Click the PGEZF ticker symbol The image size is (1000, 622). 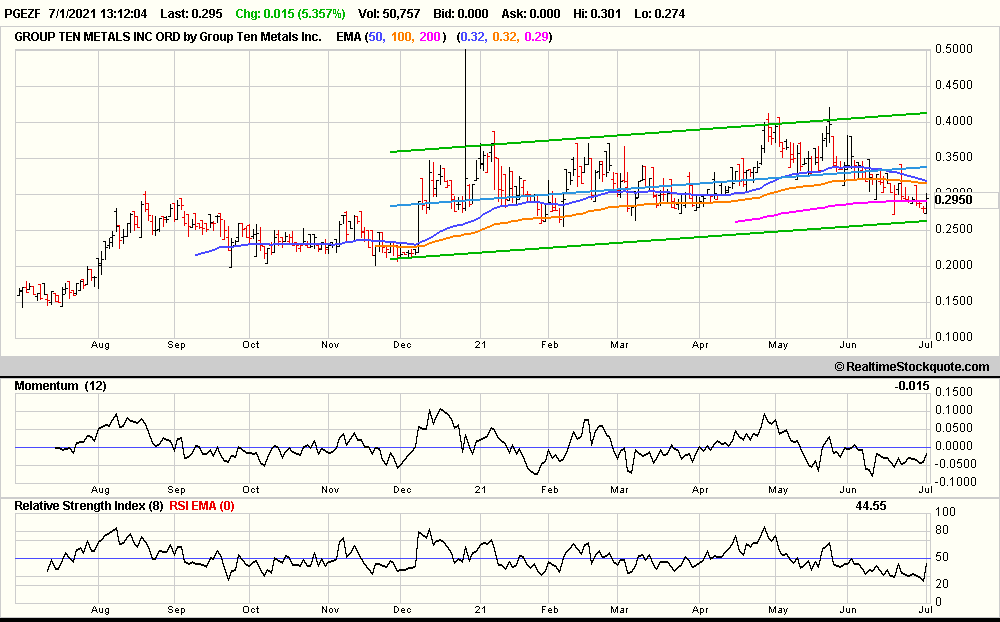22,13
